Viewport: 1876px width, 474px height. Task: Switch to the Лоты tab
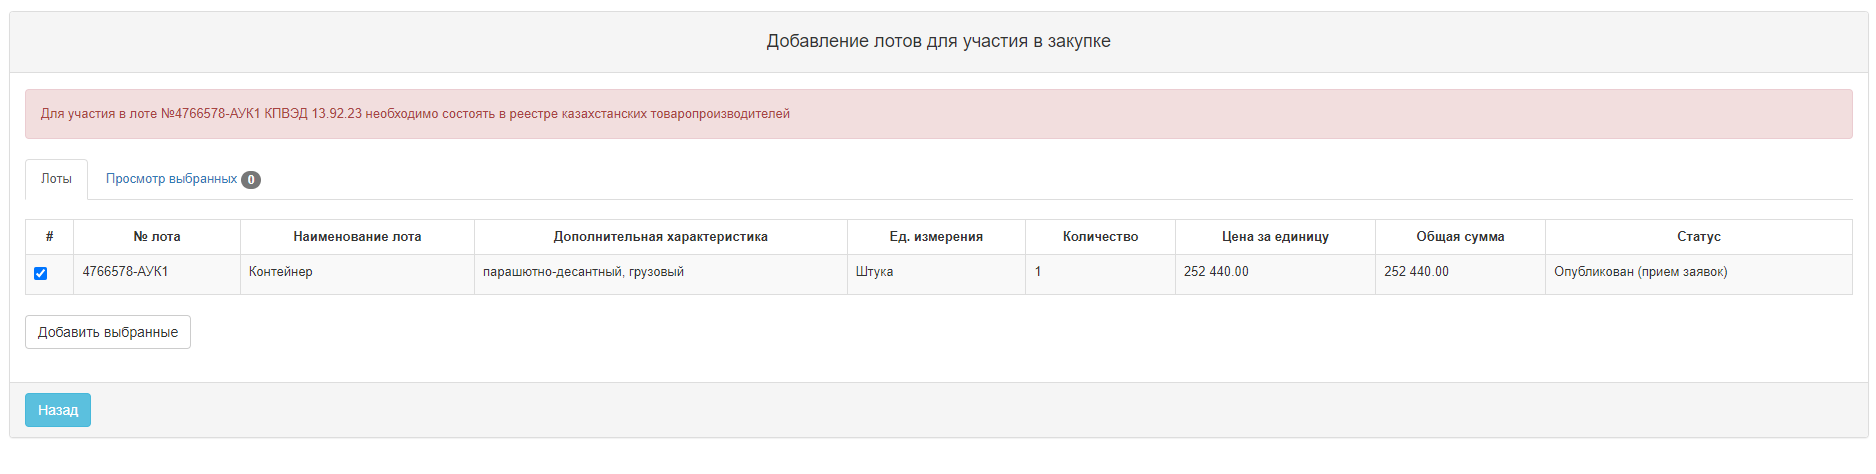point(56,179)
